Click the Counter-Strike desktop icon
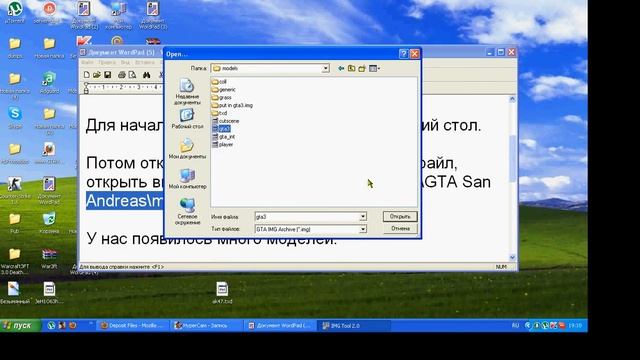640x360 pixels. [15, 190]
